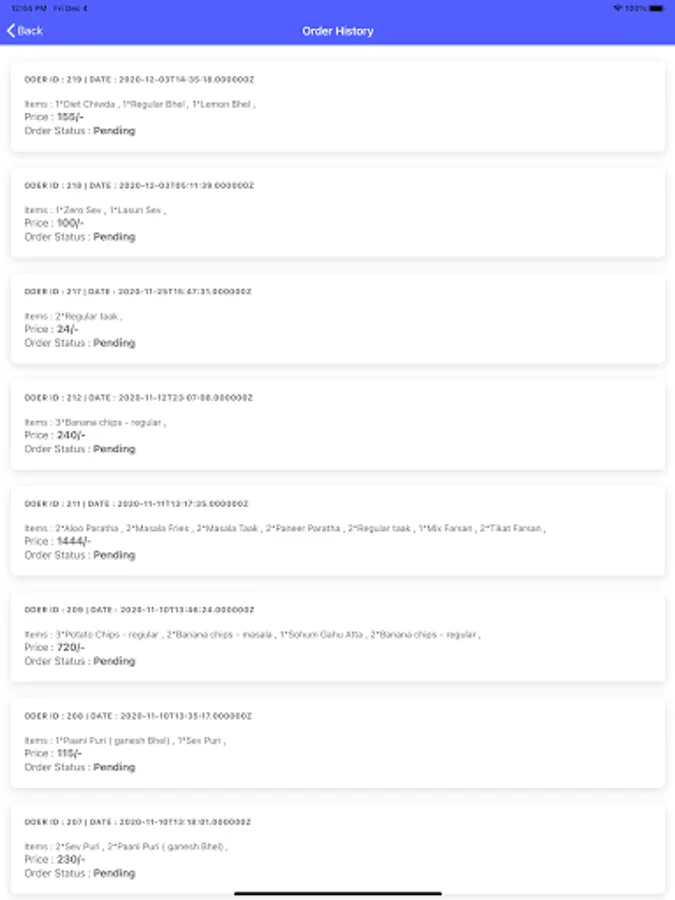
Task: Click the Order History title
Action: [x=338, y=31]
